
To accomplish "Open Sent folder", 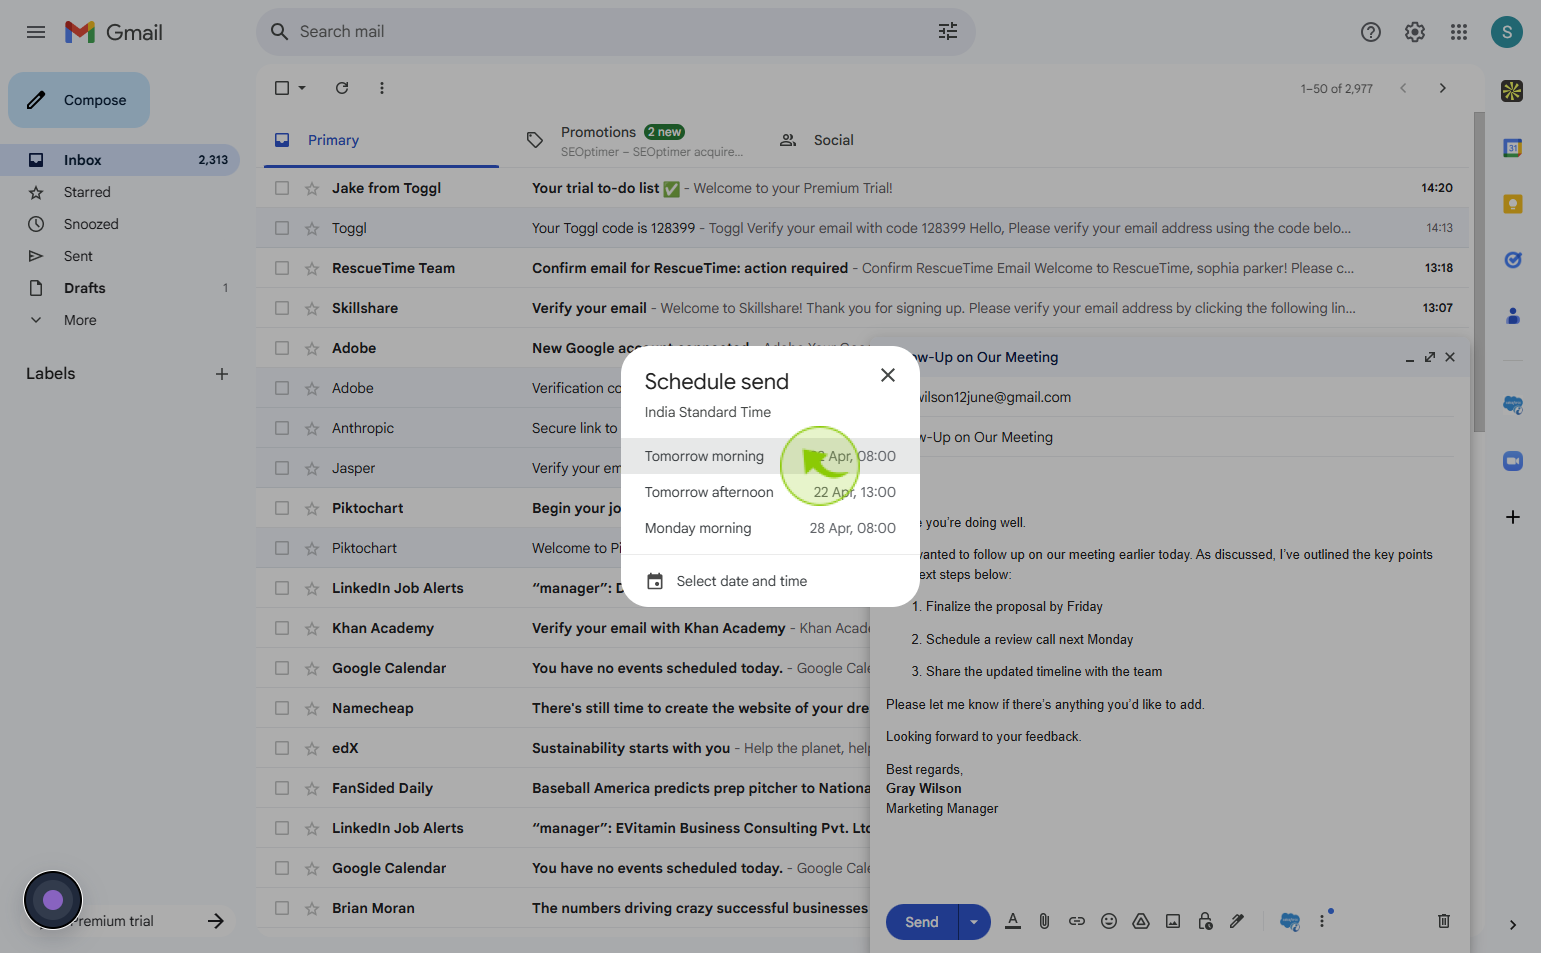I will click(120, 256).
